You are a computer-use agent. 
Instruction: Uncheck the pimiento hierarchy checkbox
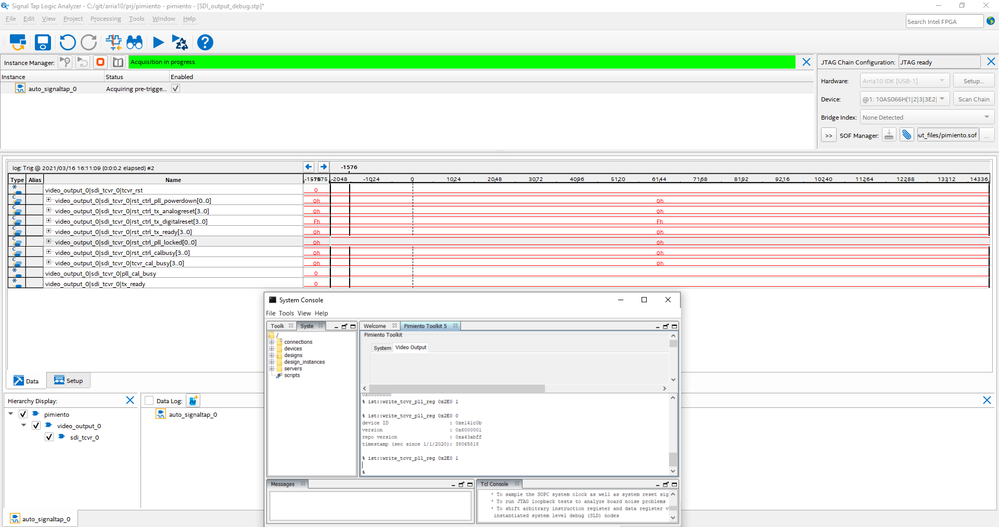[23, 414]
